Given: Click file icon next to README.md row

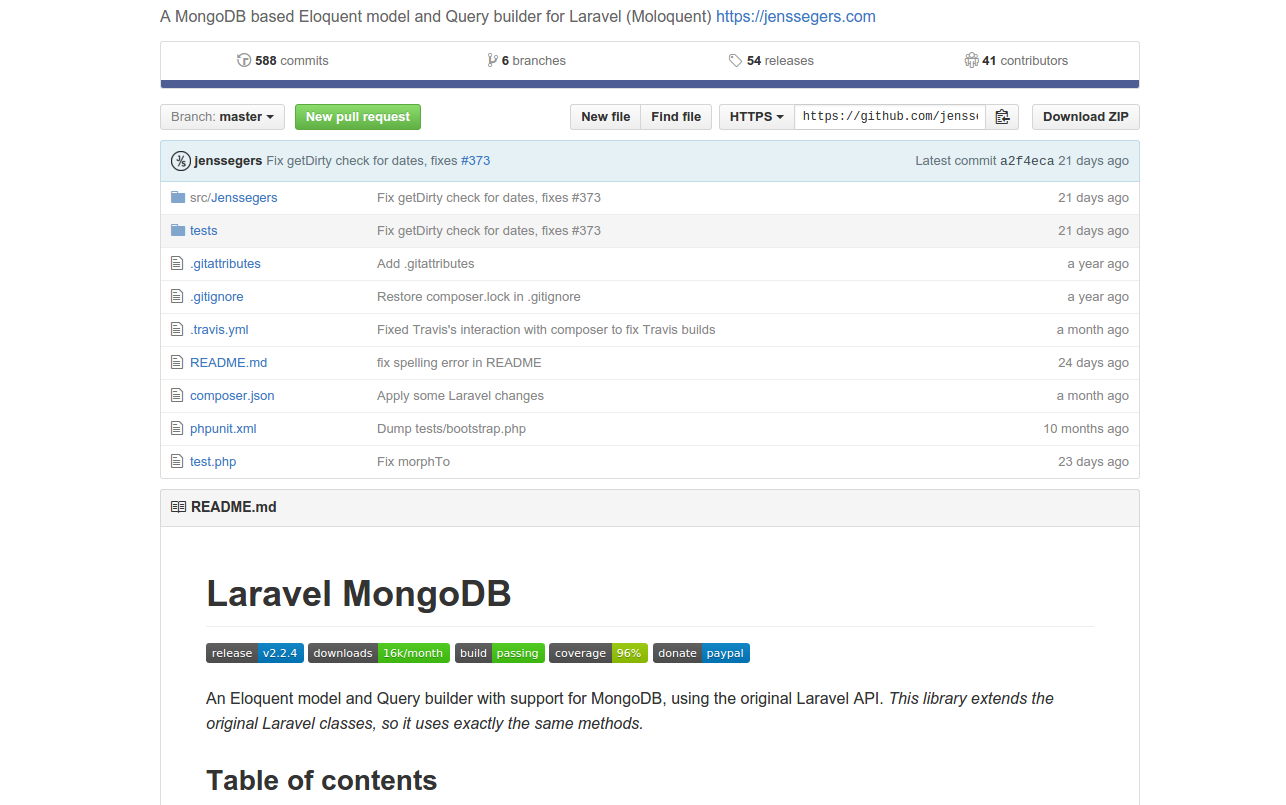Looking at the screenshot, I should (x=178, y=362).
